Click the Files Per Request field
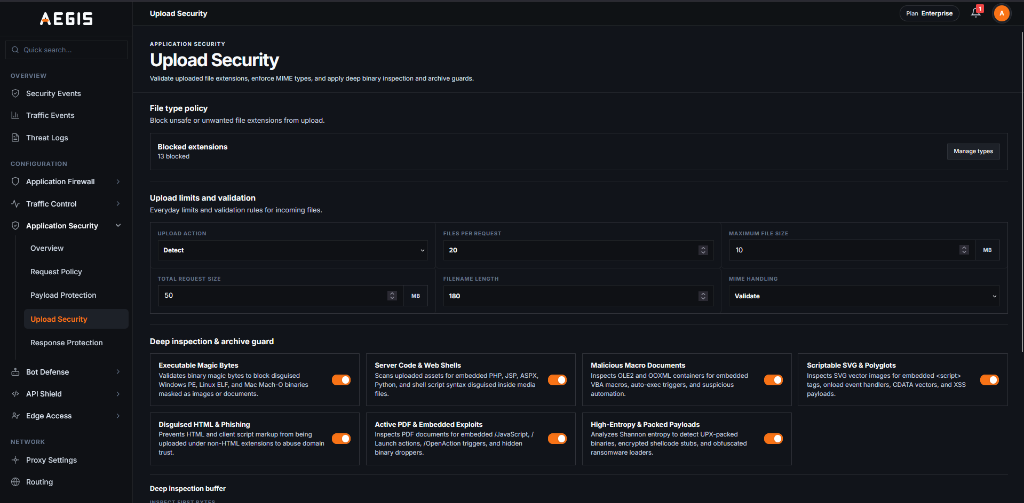The height and width of the screenshot is (503, 1024). [x=578, y=250]
